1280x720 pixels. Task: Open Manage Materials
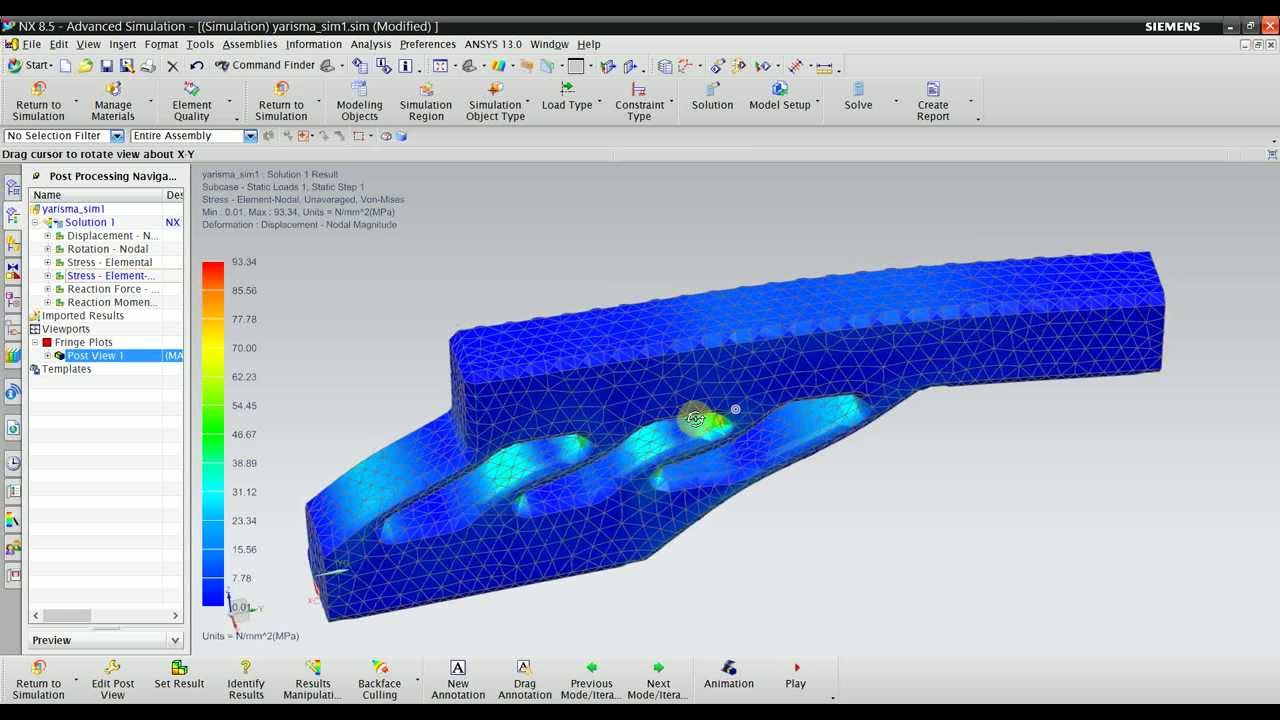click(x=113, y=102)
